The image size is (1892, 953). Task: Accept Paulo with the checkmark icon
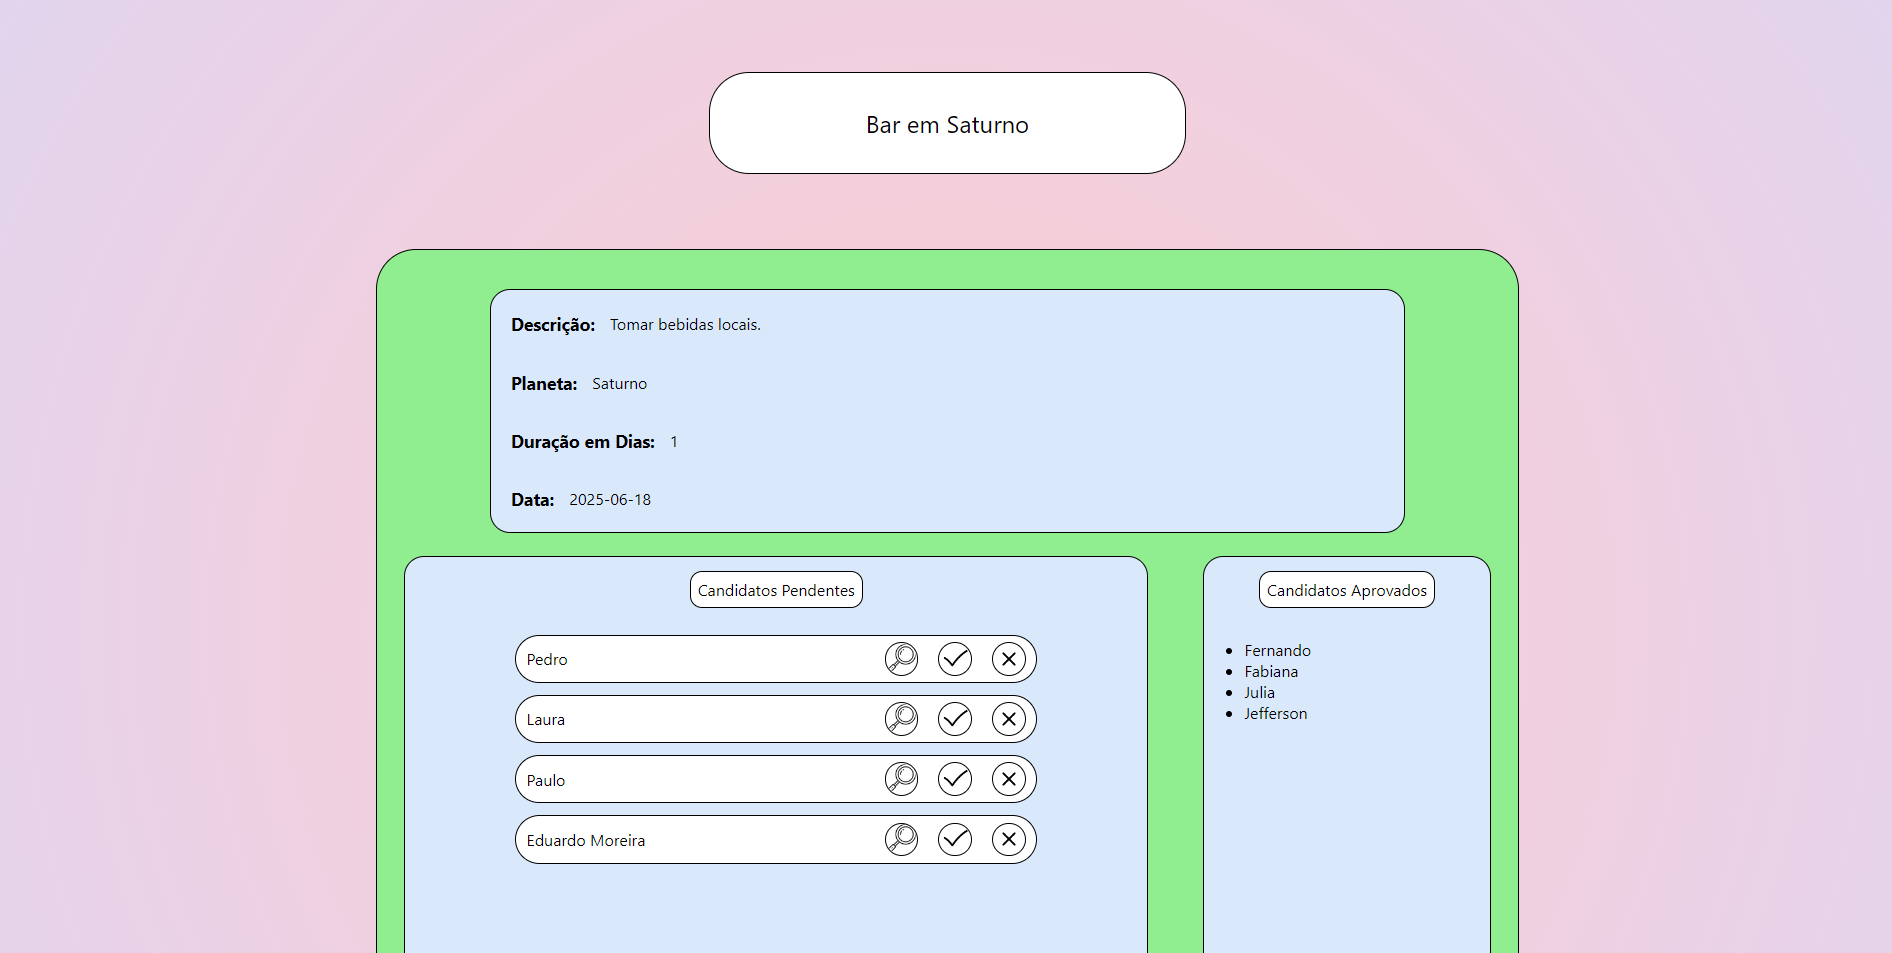tap(955, 779)
